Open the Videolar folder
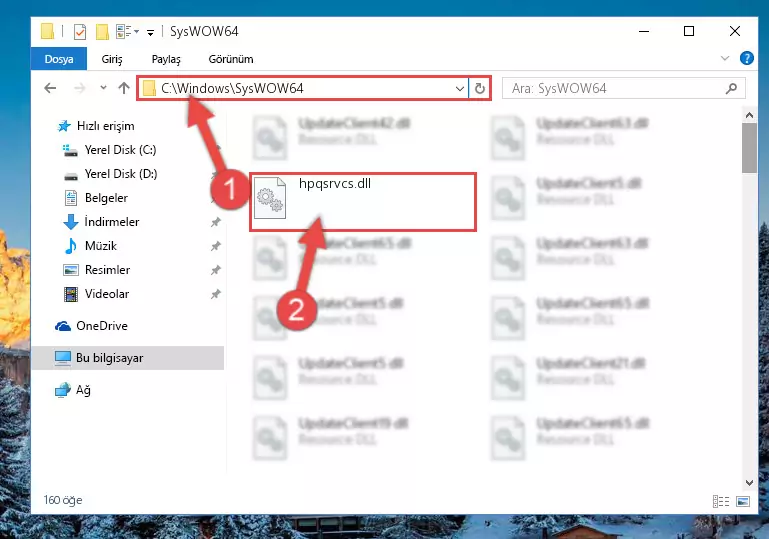Screen dimensions: 769x539 click(107, 294)
